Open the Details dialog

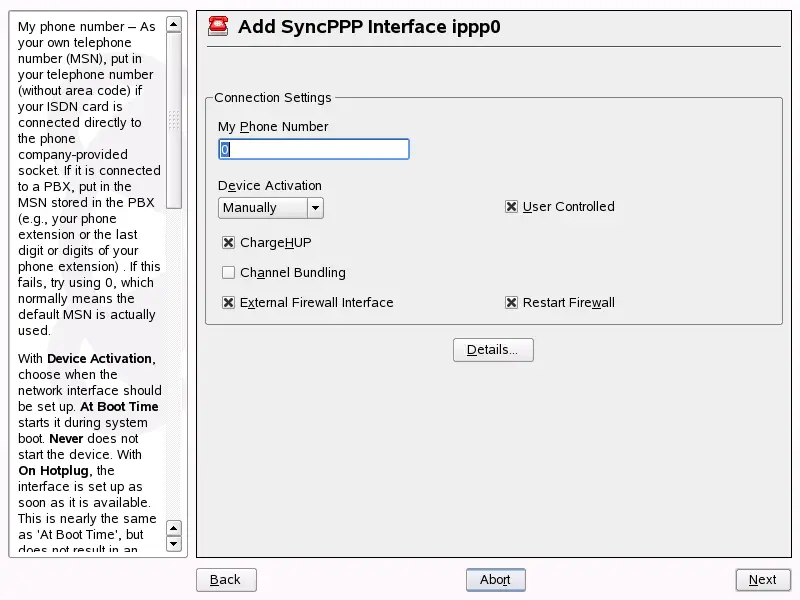493,350
